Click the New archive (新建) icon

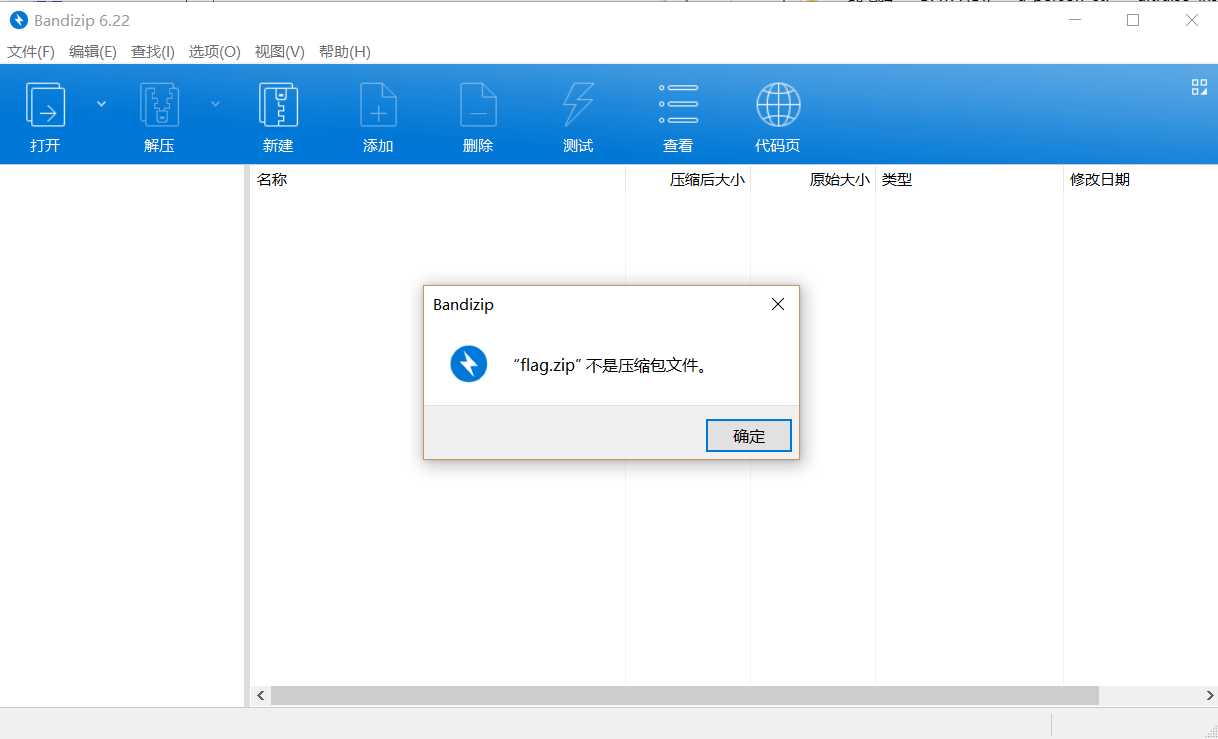point(278,104)
